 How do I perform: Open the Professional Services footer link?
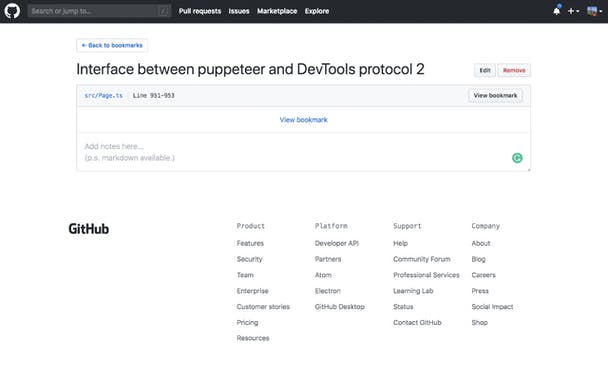coord(426,275)
